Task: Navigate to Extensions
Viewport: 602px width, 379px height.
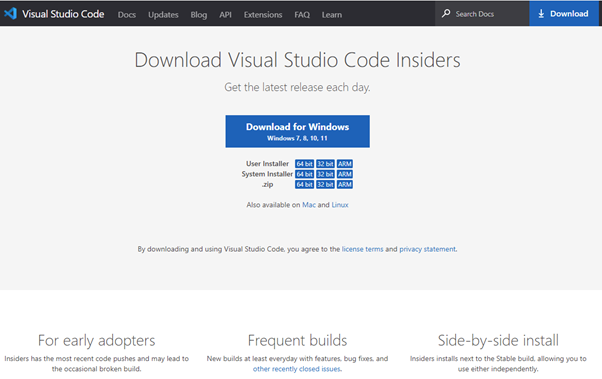Action: 263,15
